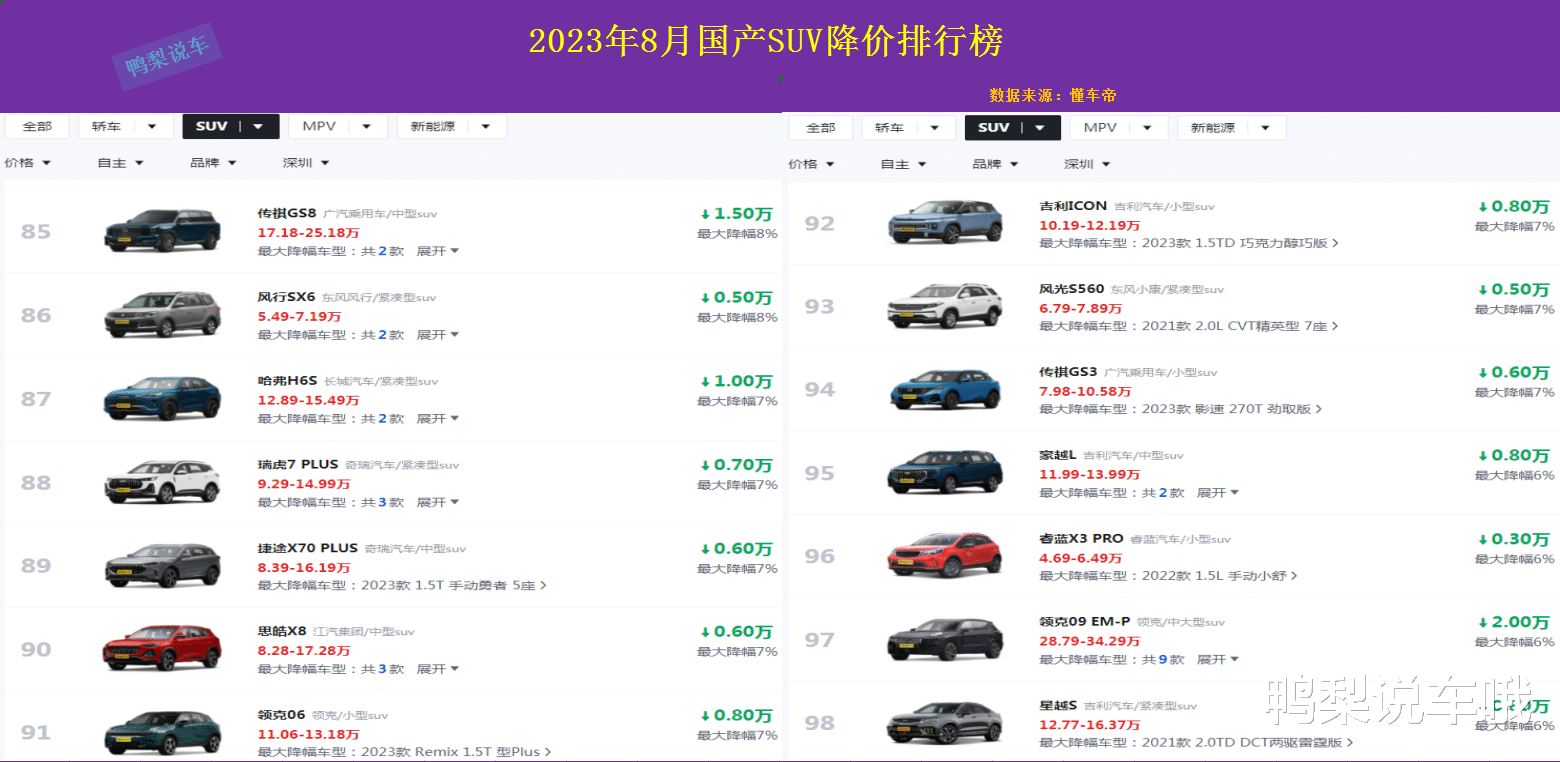Go to the 瑞虎7 PLUS model name
Viewport: 1560px width, 762px height.
click(298, 465)
